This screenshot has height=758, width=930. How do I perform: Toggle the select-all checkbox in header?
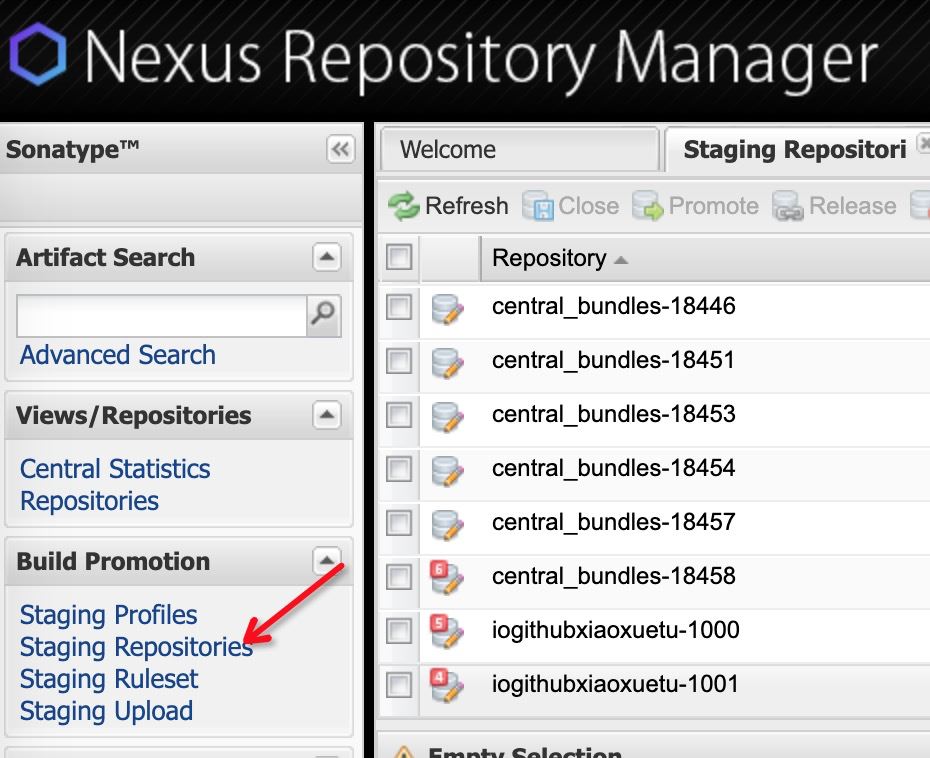point(399,257)
